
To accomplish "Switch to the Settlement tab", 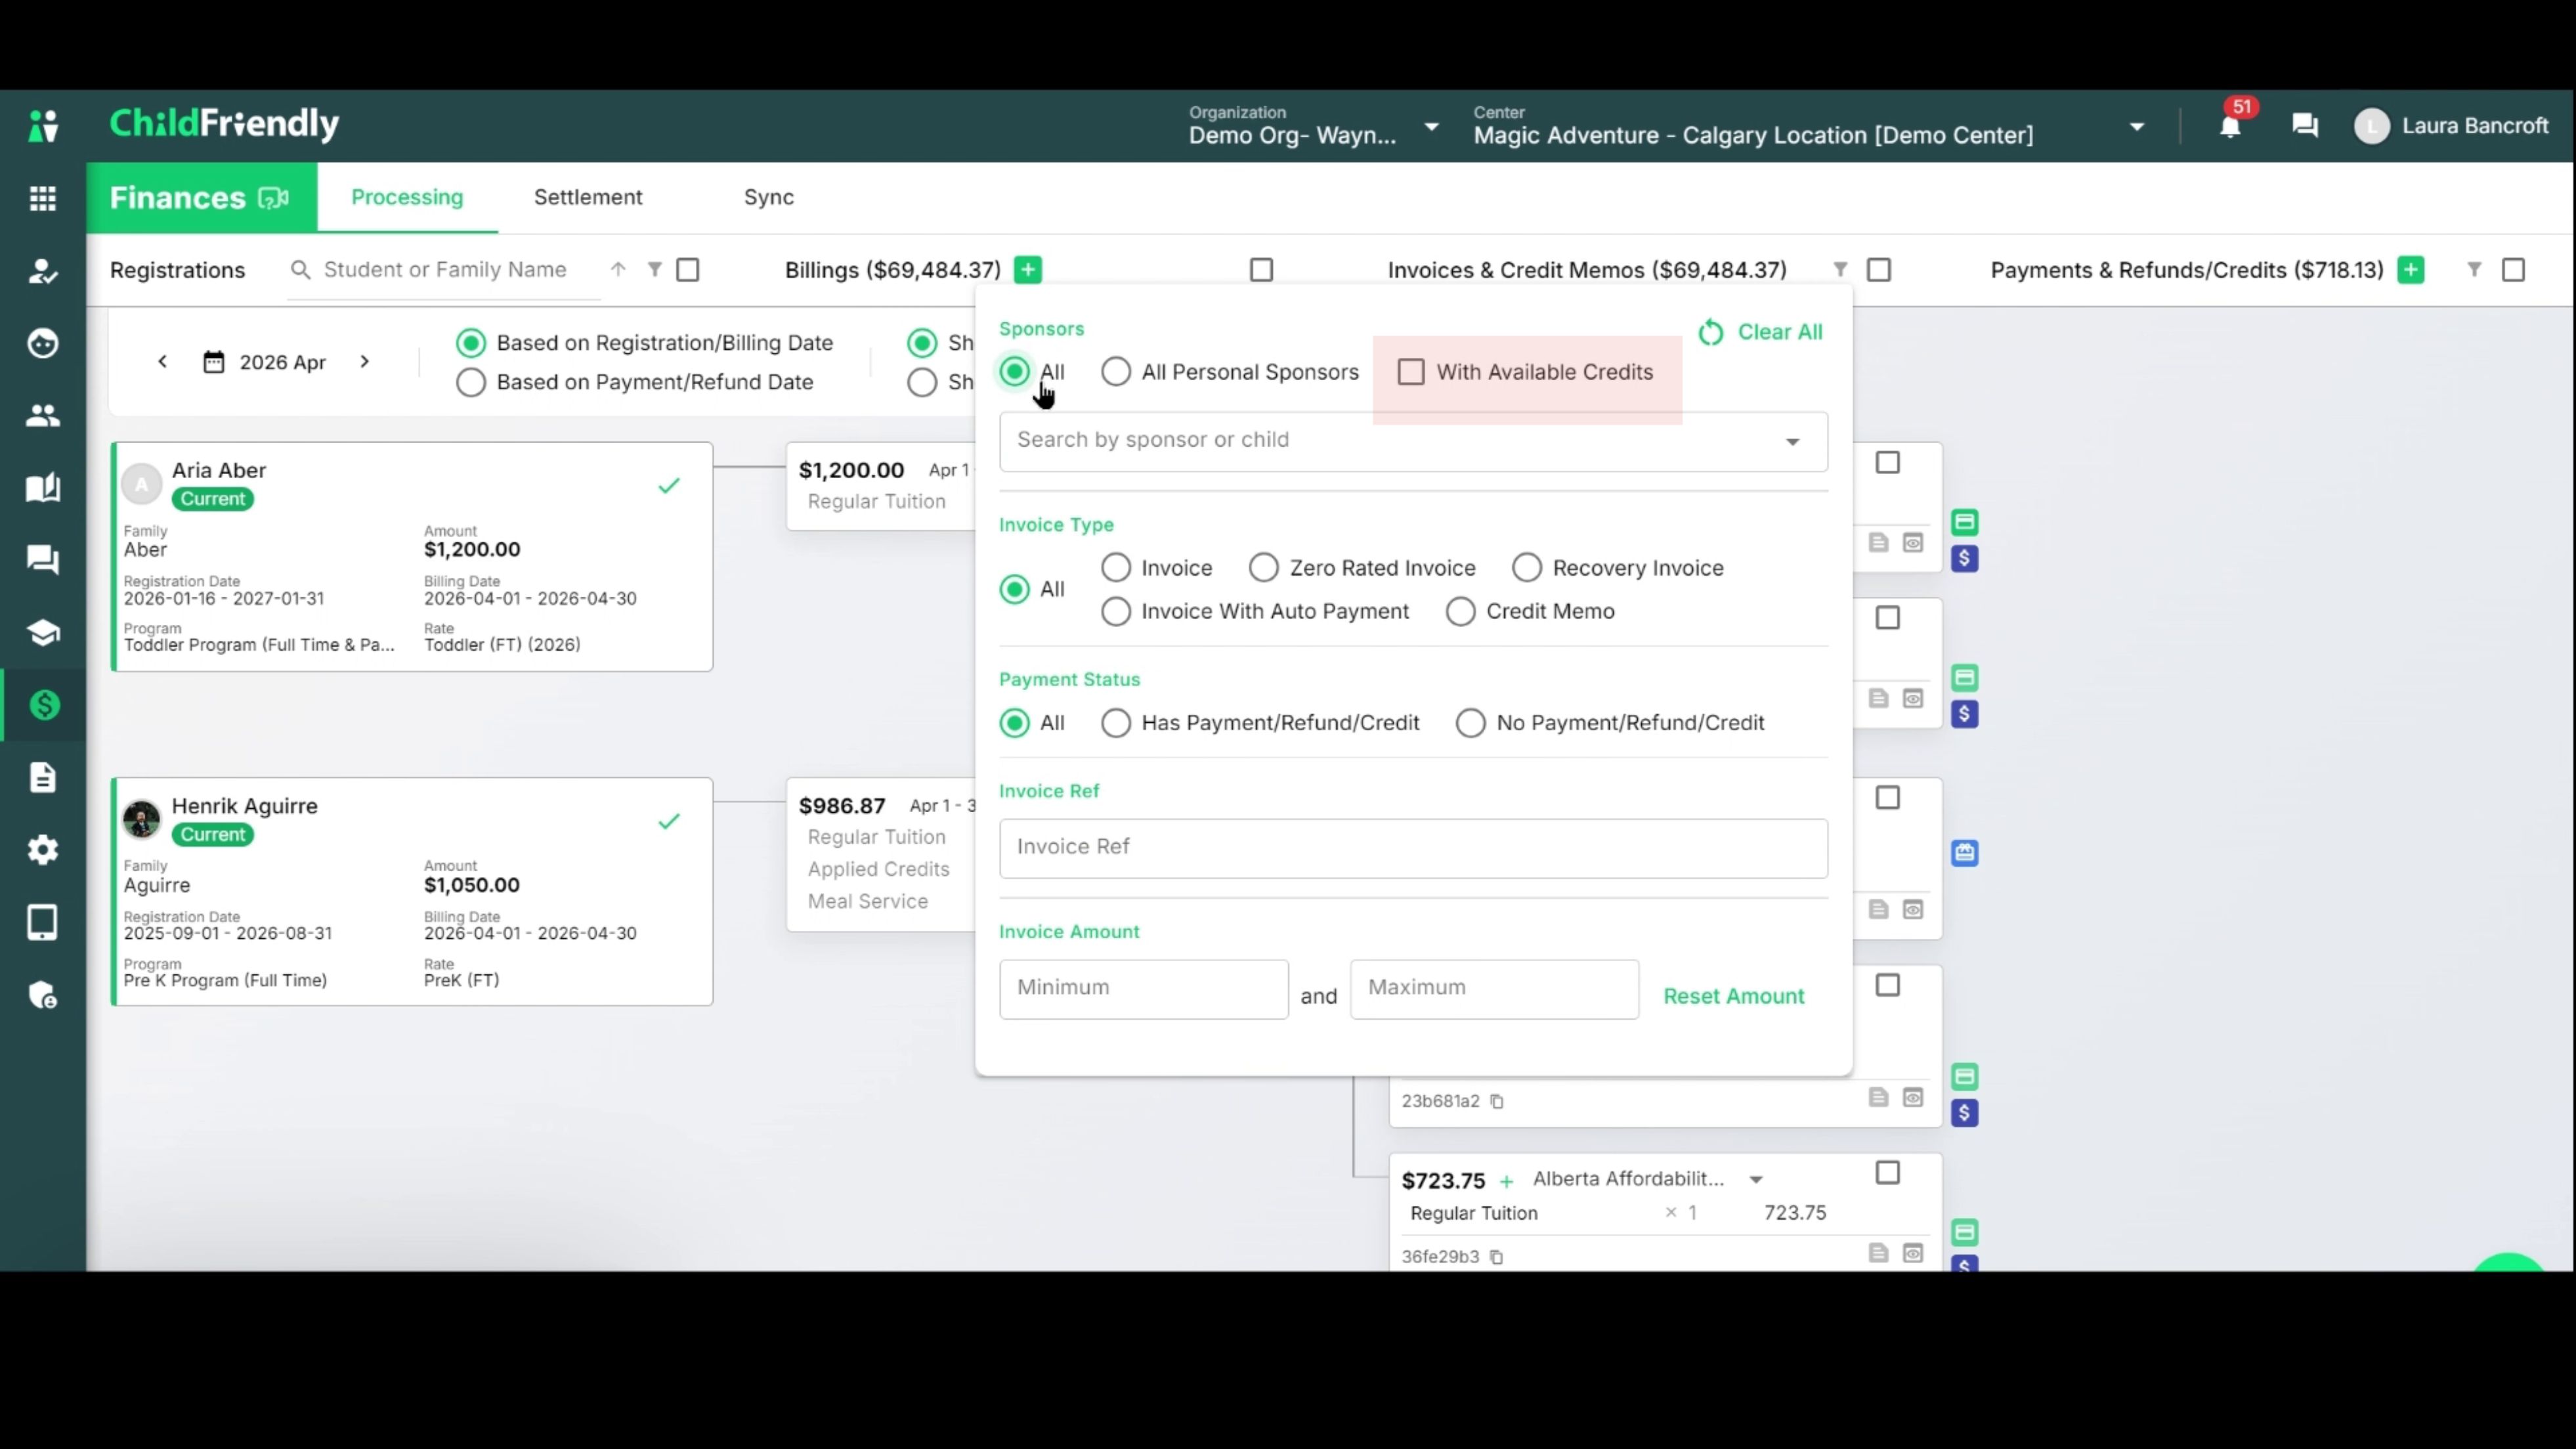I will pyautogui.click(x=588, y=198).
